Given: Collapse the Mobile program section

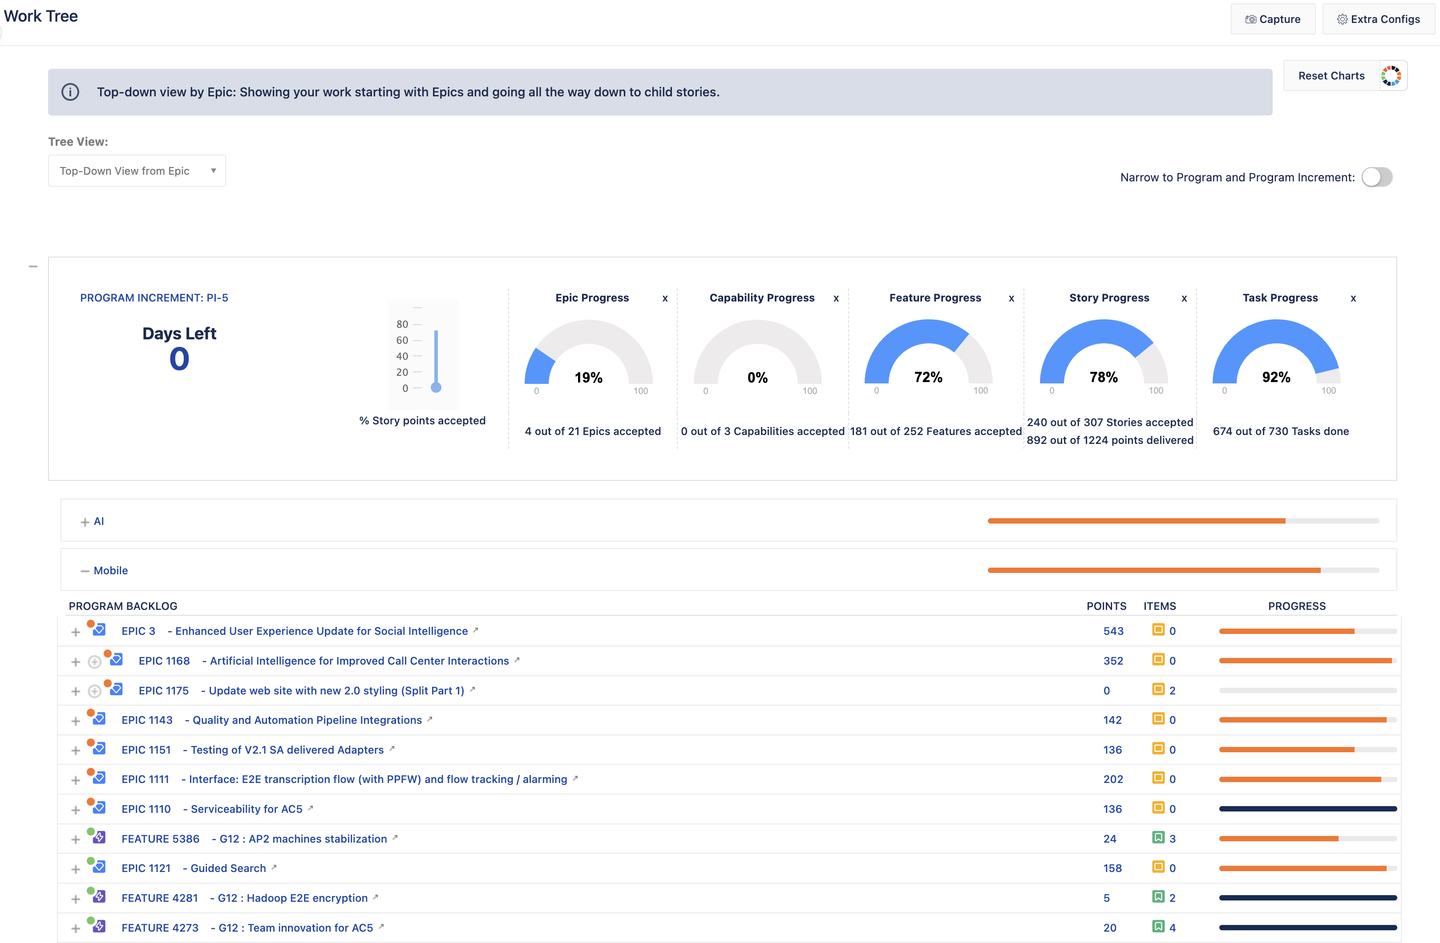Looking at the screenshot, I should click(x=85, y=571).
